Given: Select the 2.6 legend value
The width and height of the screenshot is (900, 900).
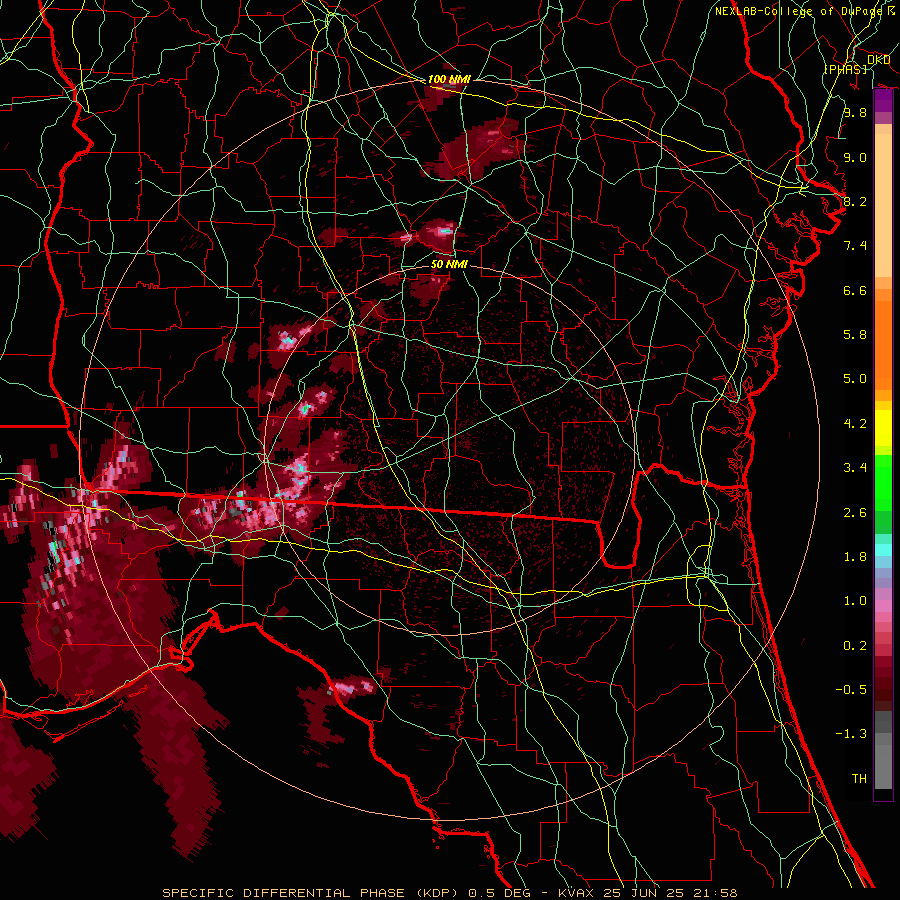Looking at the screenshot, I should point(855,513).
